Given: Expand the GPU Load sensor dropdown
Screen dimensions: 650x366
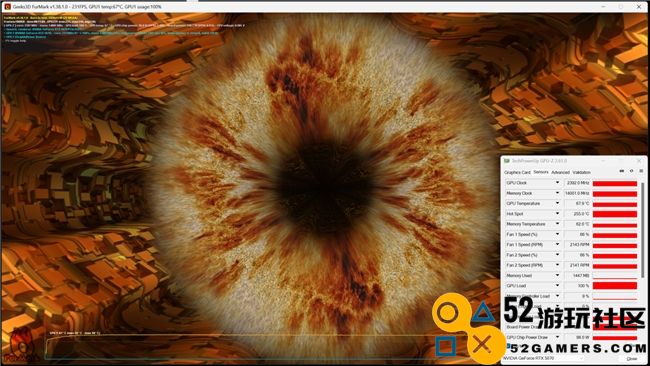Looking at the screenshot, I should (x=557, y=286).
